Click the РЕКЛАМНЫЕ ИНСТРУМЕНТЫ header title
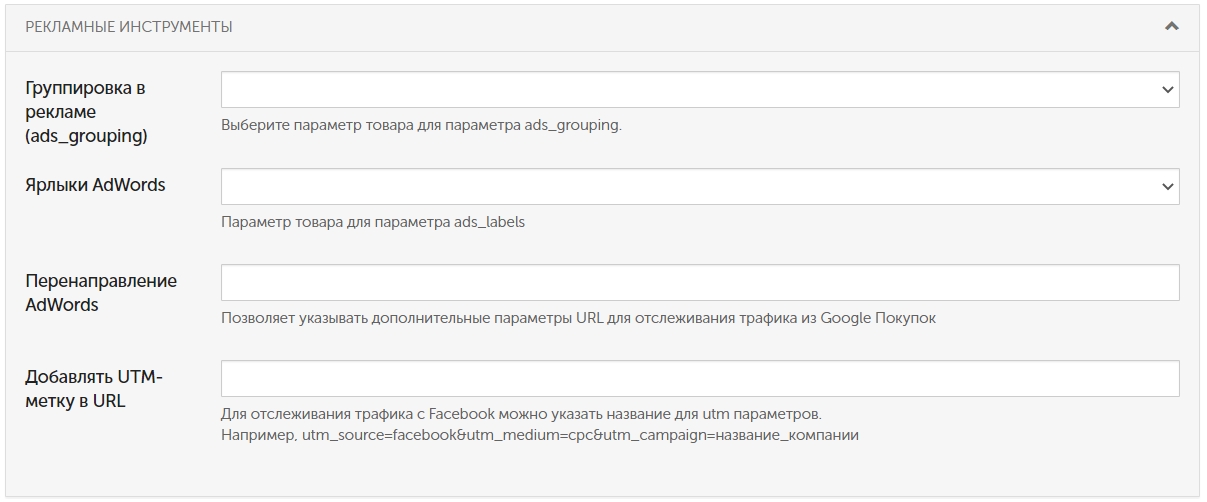Viewport: 1207px width, 502px height. click(x=129, y=27)
